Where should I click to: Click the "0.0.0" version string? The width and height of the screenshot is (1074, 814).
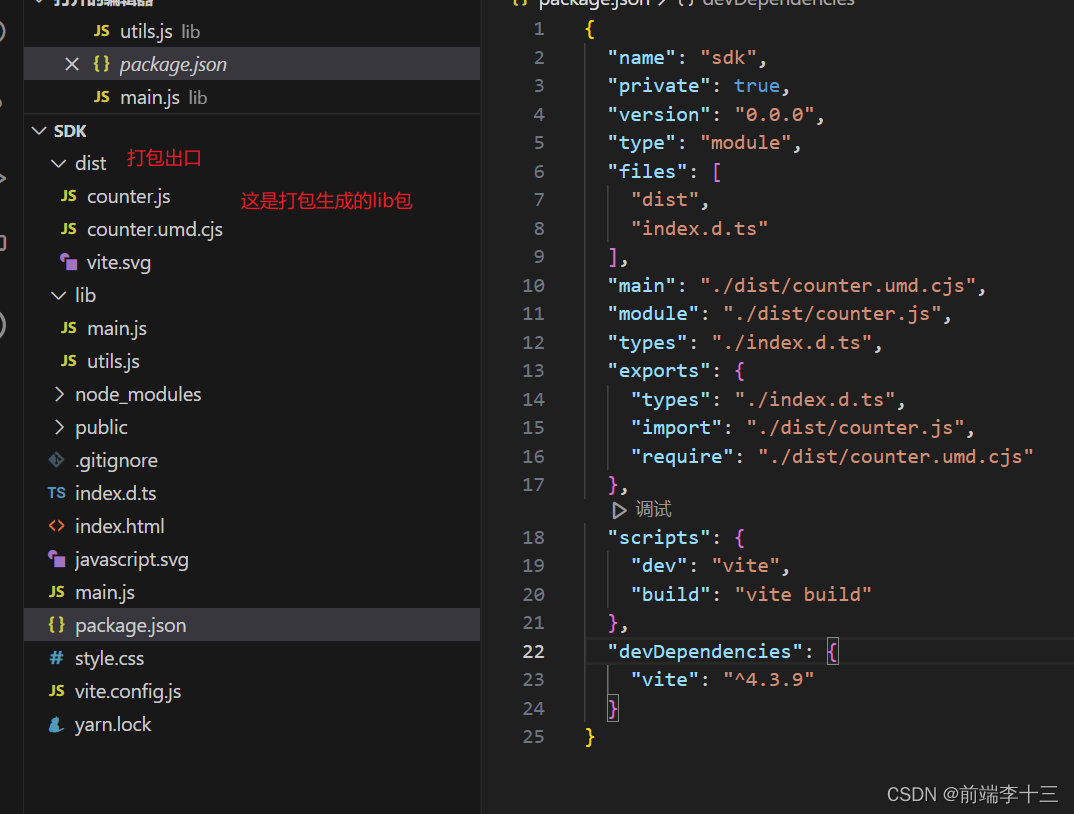pyautogui.click(x=774, y=114)
